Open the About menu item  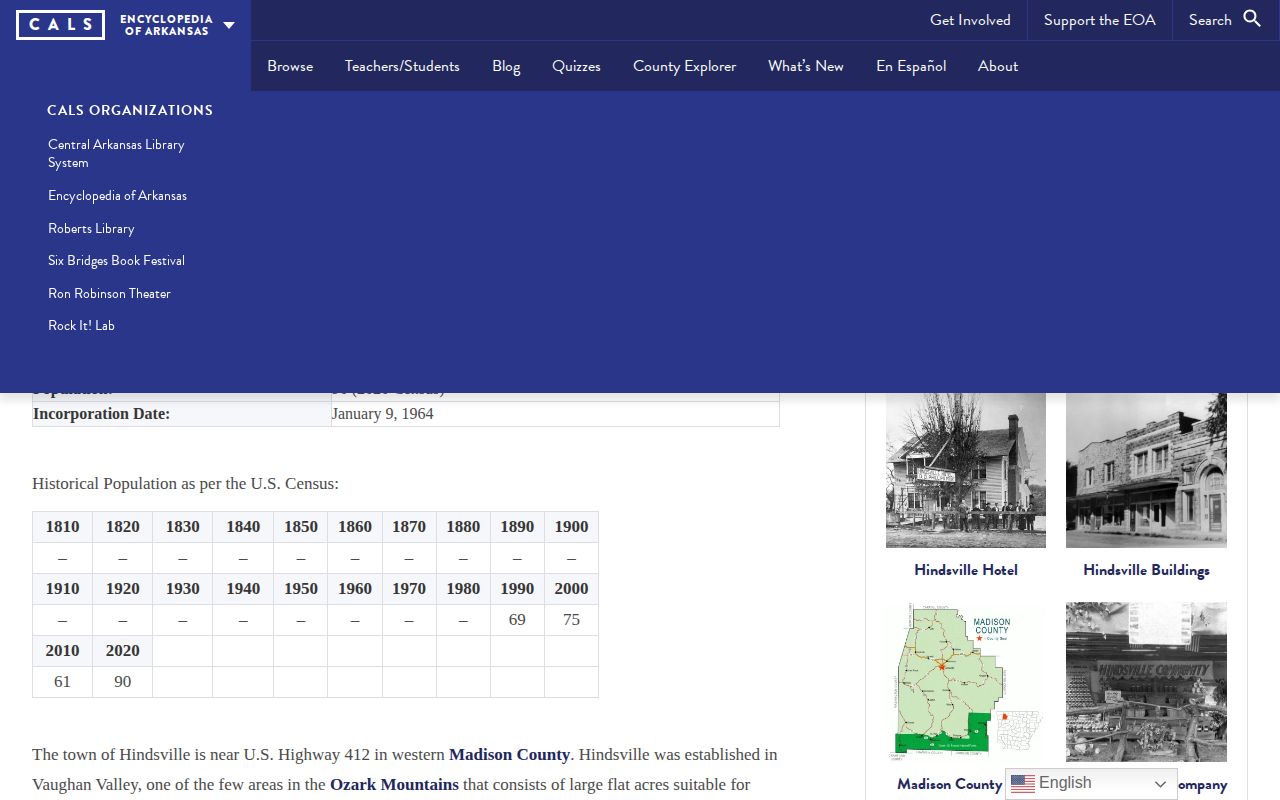pyautogui.click(x=998, y=66)
